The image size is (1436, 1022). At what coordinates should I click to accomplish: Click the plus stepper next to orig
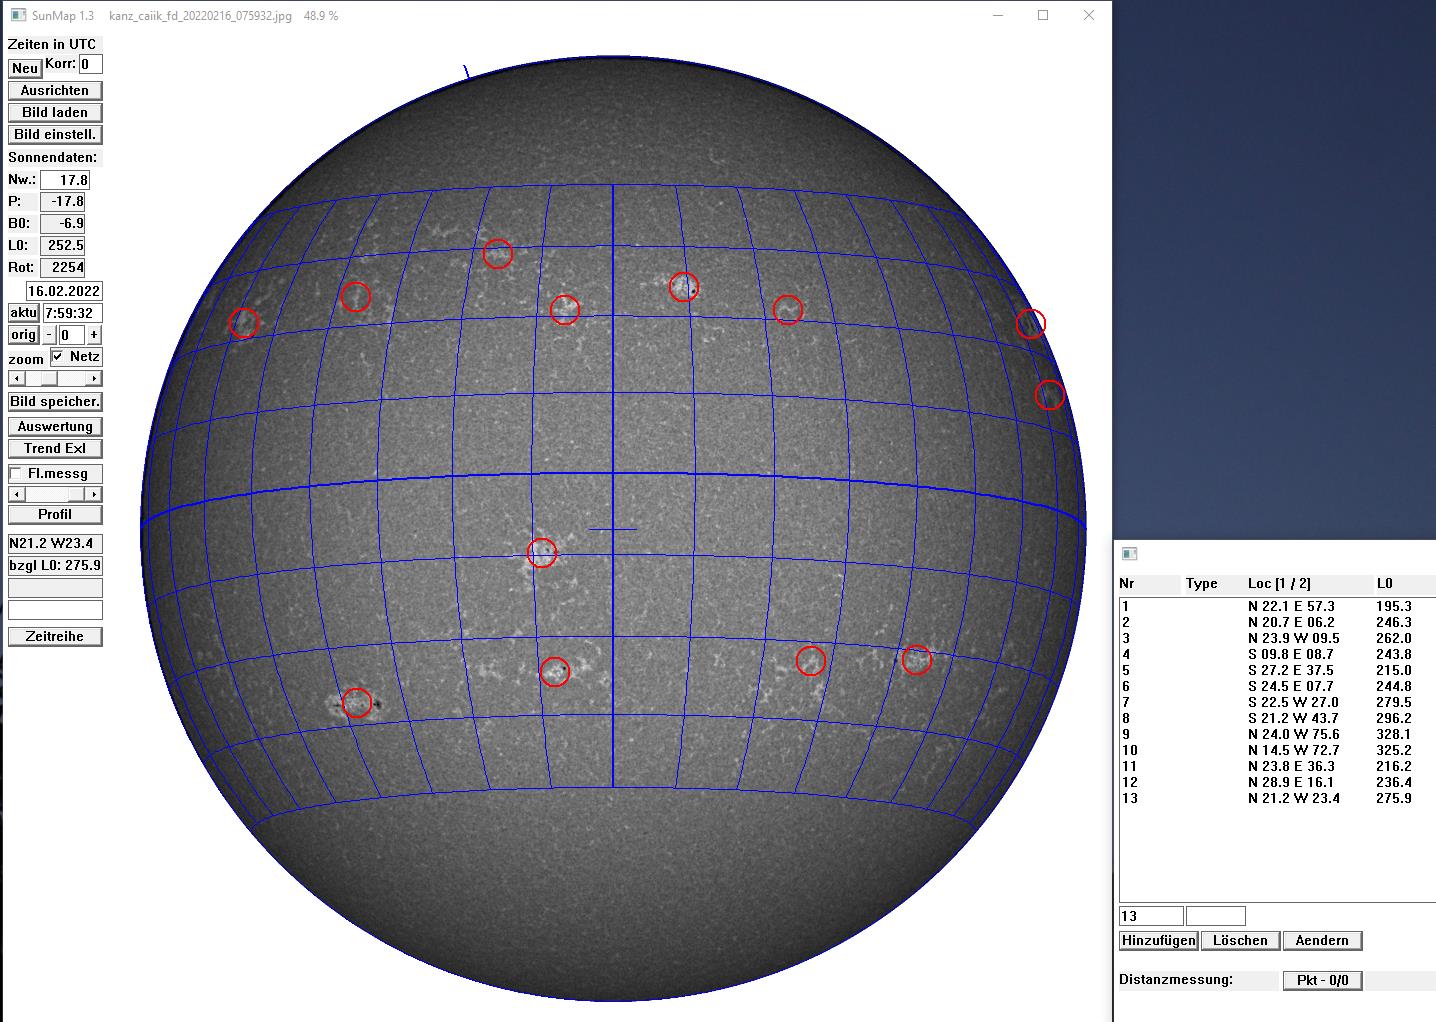point(94,335)
